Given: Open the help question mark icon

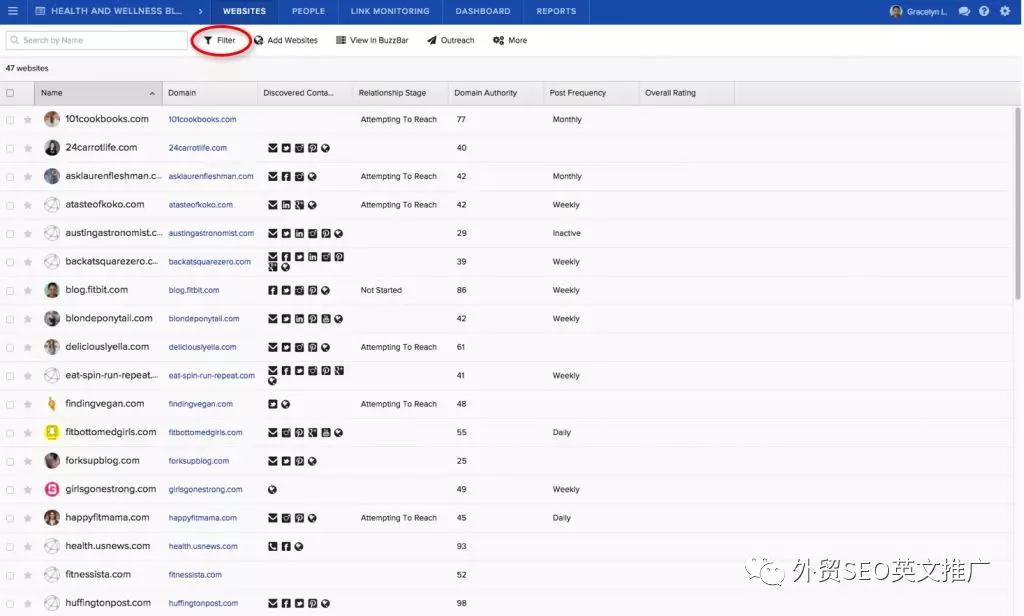Looking at the screenshot, I should (x=984, y=11).
